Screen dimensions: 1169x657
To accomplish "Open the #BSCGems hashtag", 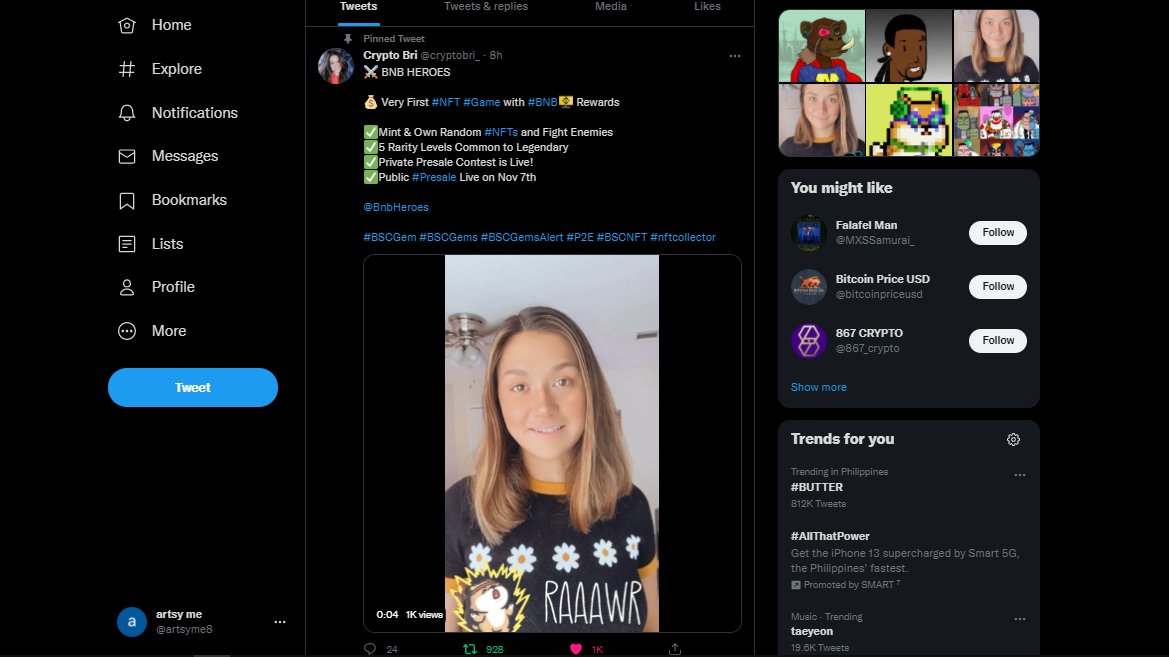I will tap(448, 237).
